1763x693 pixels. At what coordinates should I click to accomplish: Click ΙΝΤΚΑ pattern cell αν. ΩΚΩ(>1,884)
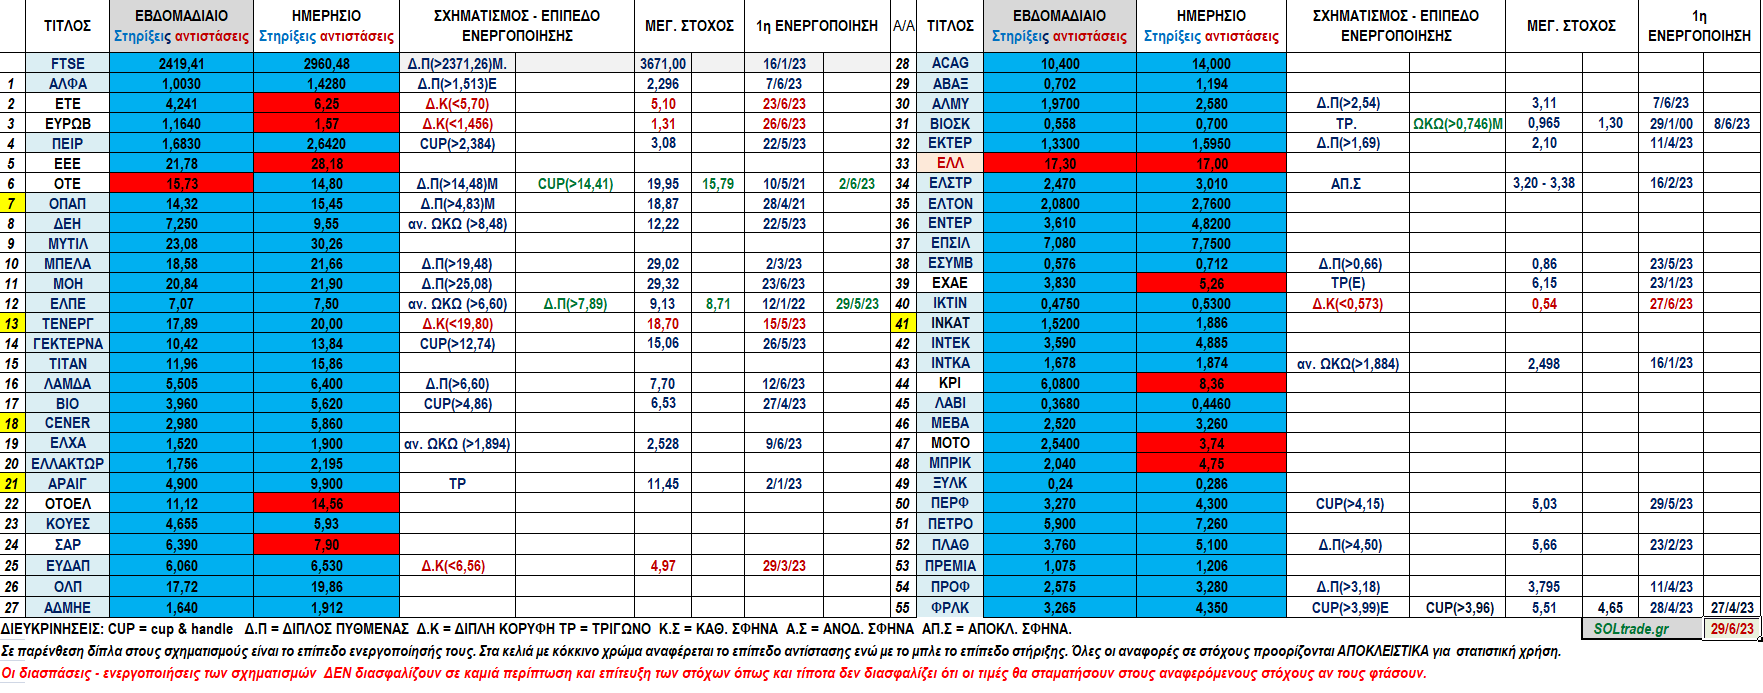pos(1348,364)
